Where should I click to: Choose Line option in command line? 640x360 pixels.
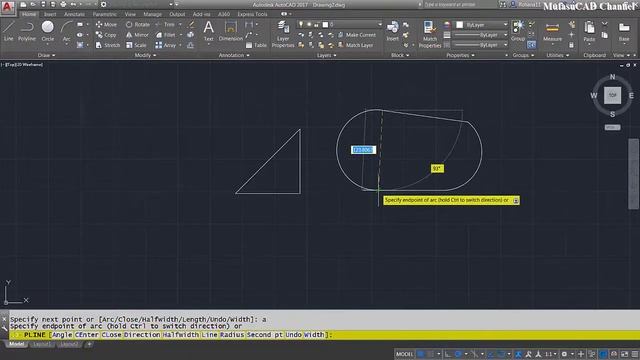click(x=209, y=335)
